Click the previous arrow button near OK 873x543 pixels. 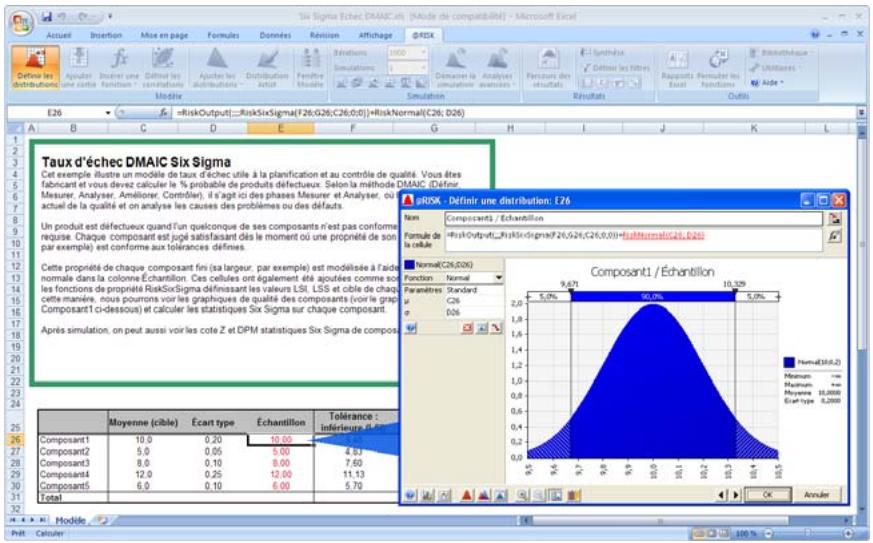tap(722, 494)
